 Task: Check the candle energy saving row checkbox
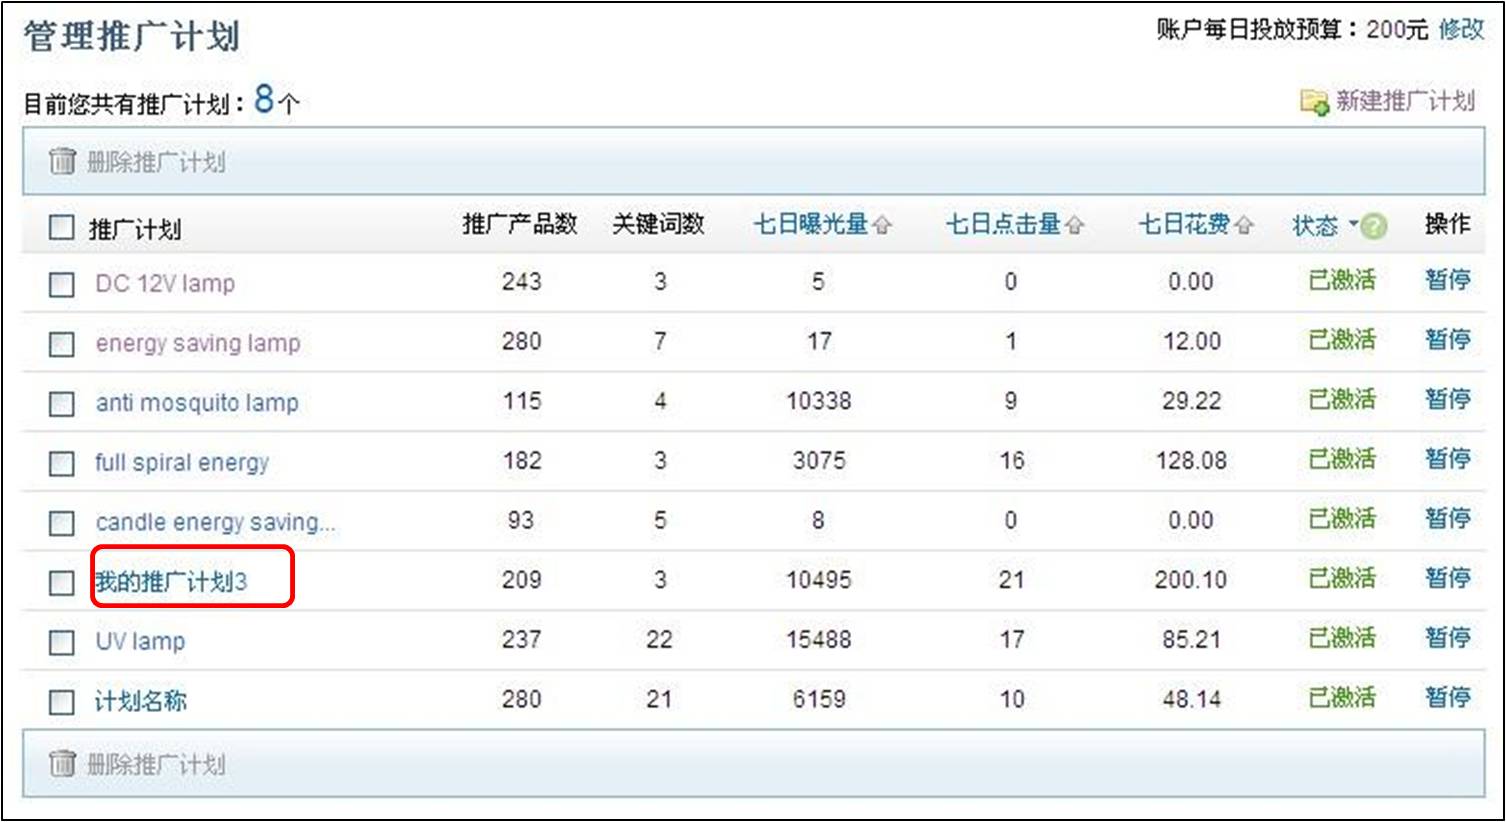tap(62, 523)
